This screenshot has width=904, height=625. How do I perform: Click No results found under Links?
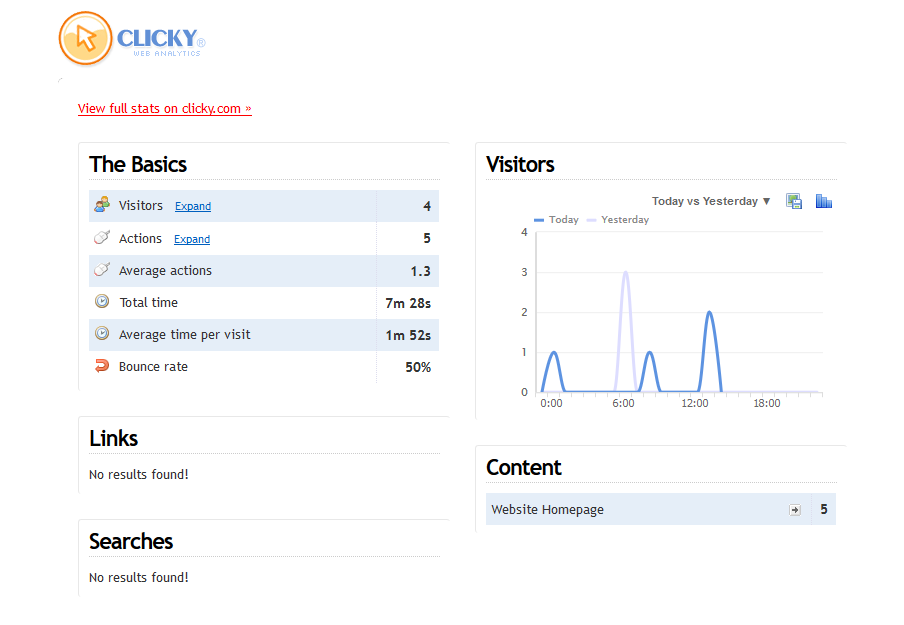(139, 475)
